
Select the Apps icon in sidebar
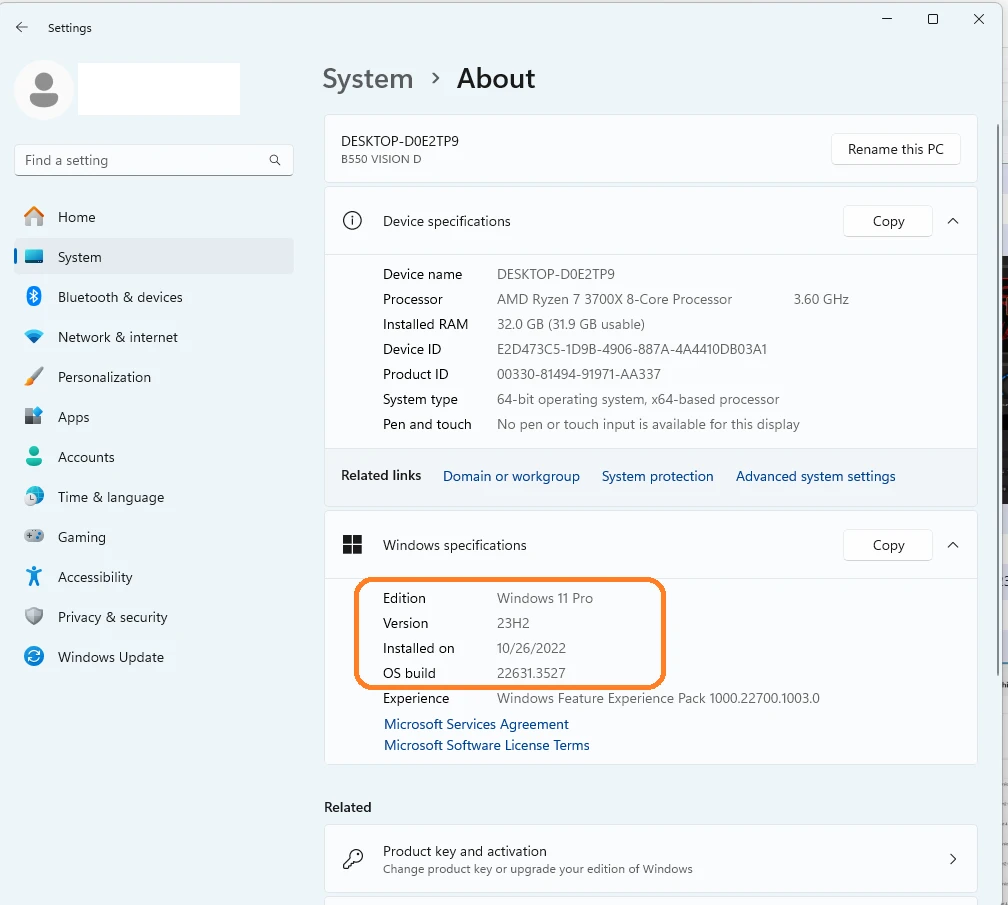click(34, 417)
